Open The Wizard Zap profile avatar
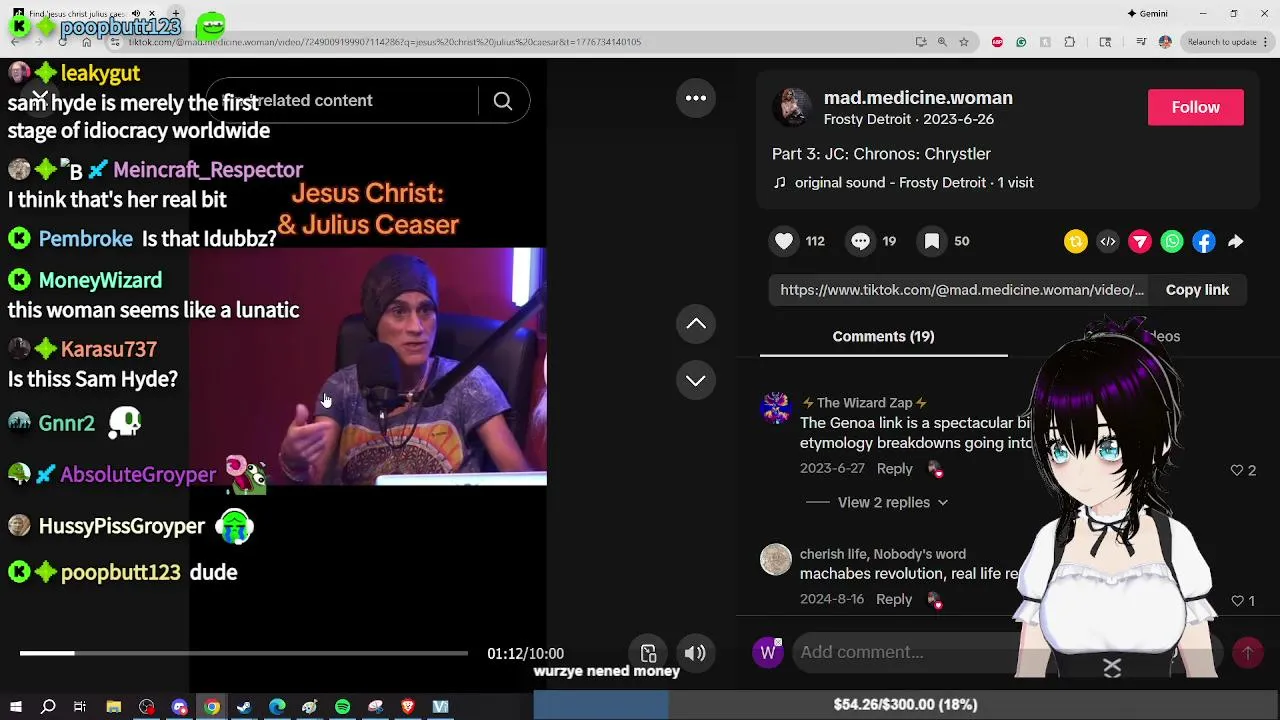Screen dimensions: 1280x720 (x=776, y=408)
